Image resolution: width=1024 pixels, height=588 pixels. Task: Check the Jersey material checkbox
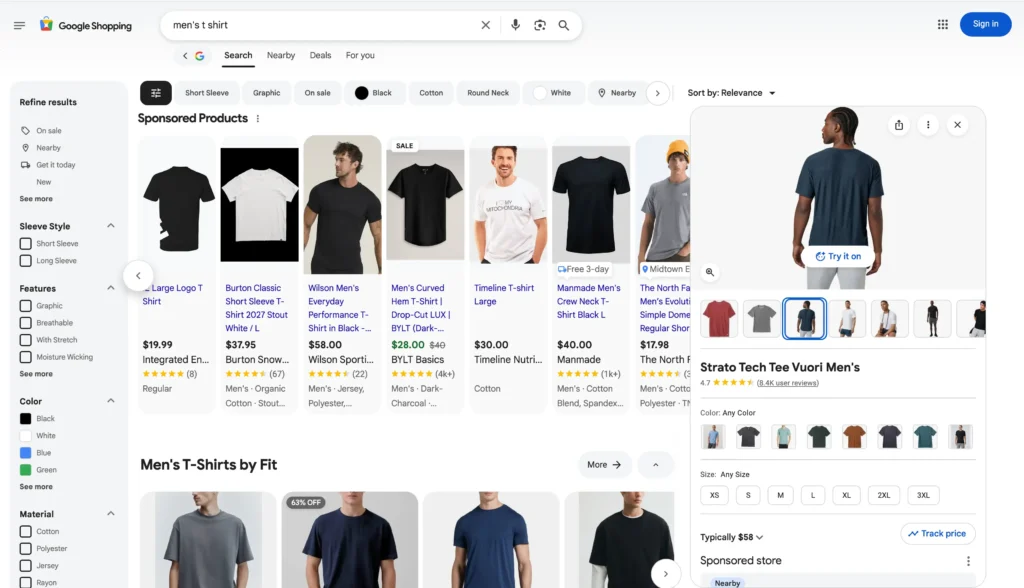click(25, 566)
